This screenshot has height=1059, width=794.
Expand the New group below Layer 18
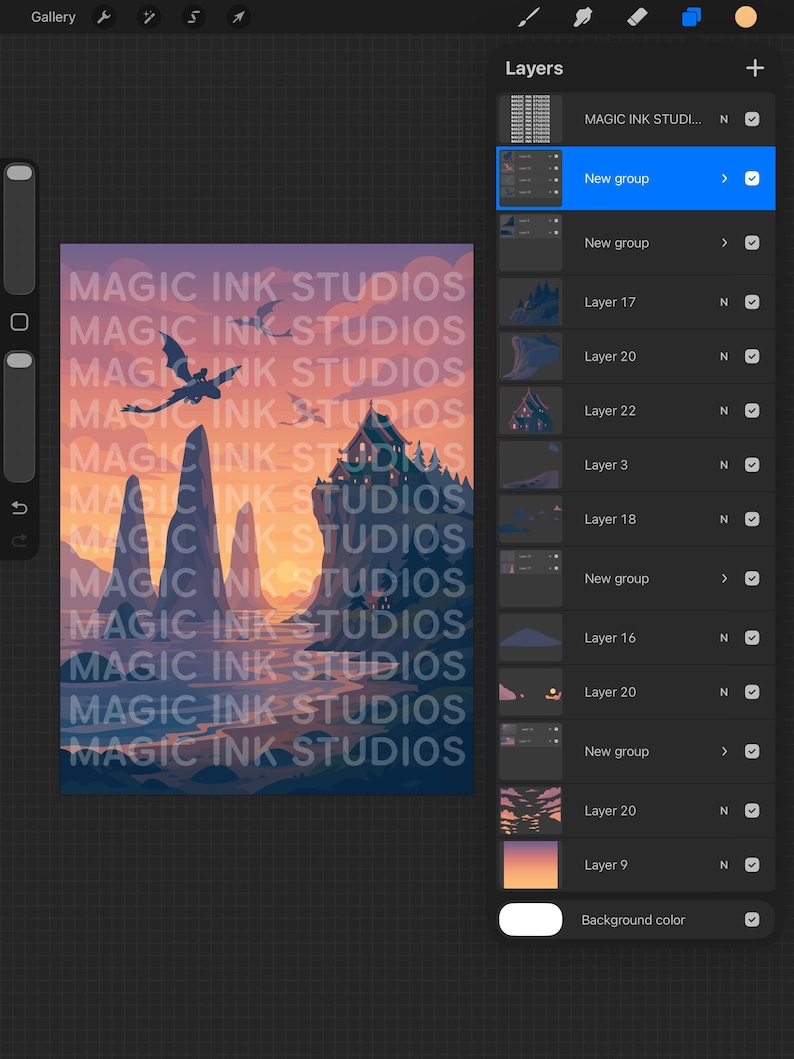pyautogui.click(x=724, y=578)
